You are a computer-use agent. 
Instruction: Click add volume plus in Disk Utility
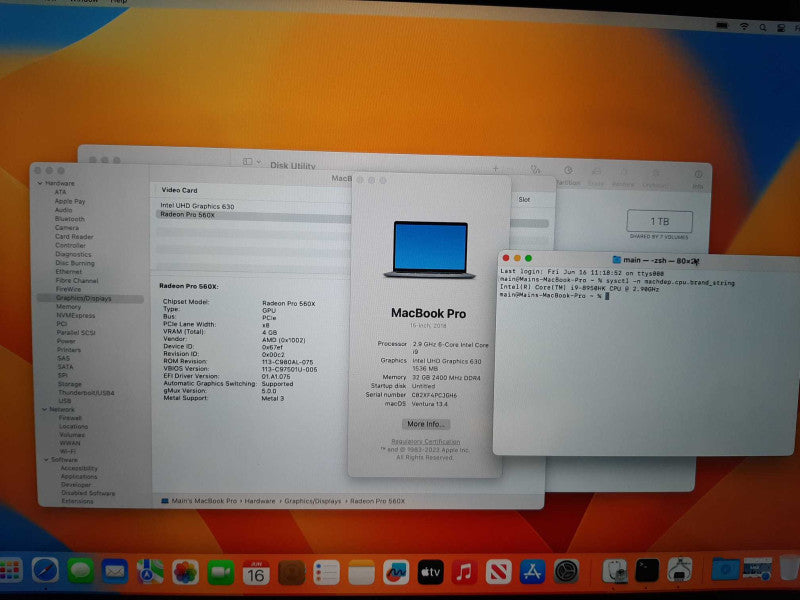click(495, 169)
